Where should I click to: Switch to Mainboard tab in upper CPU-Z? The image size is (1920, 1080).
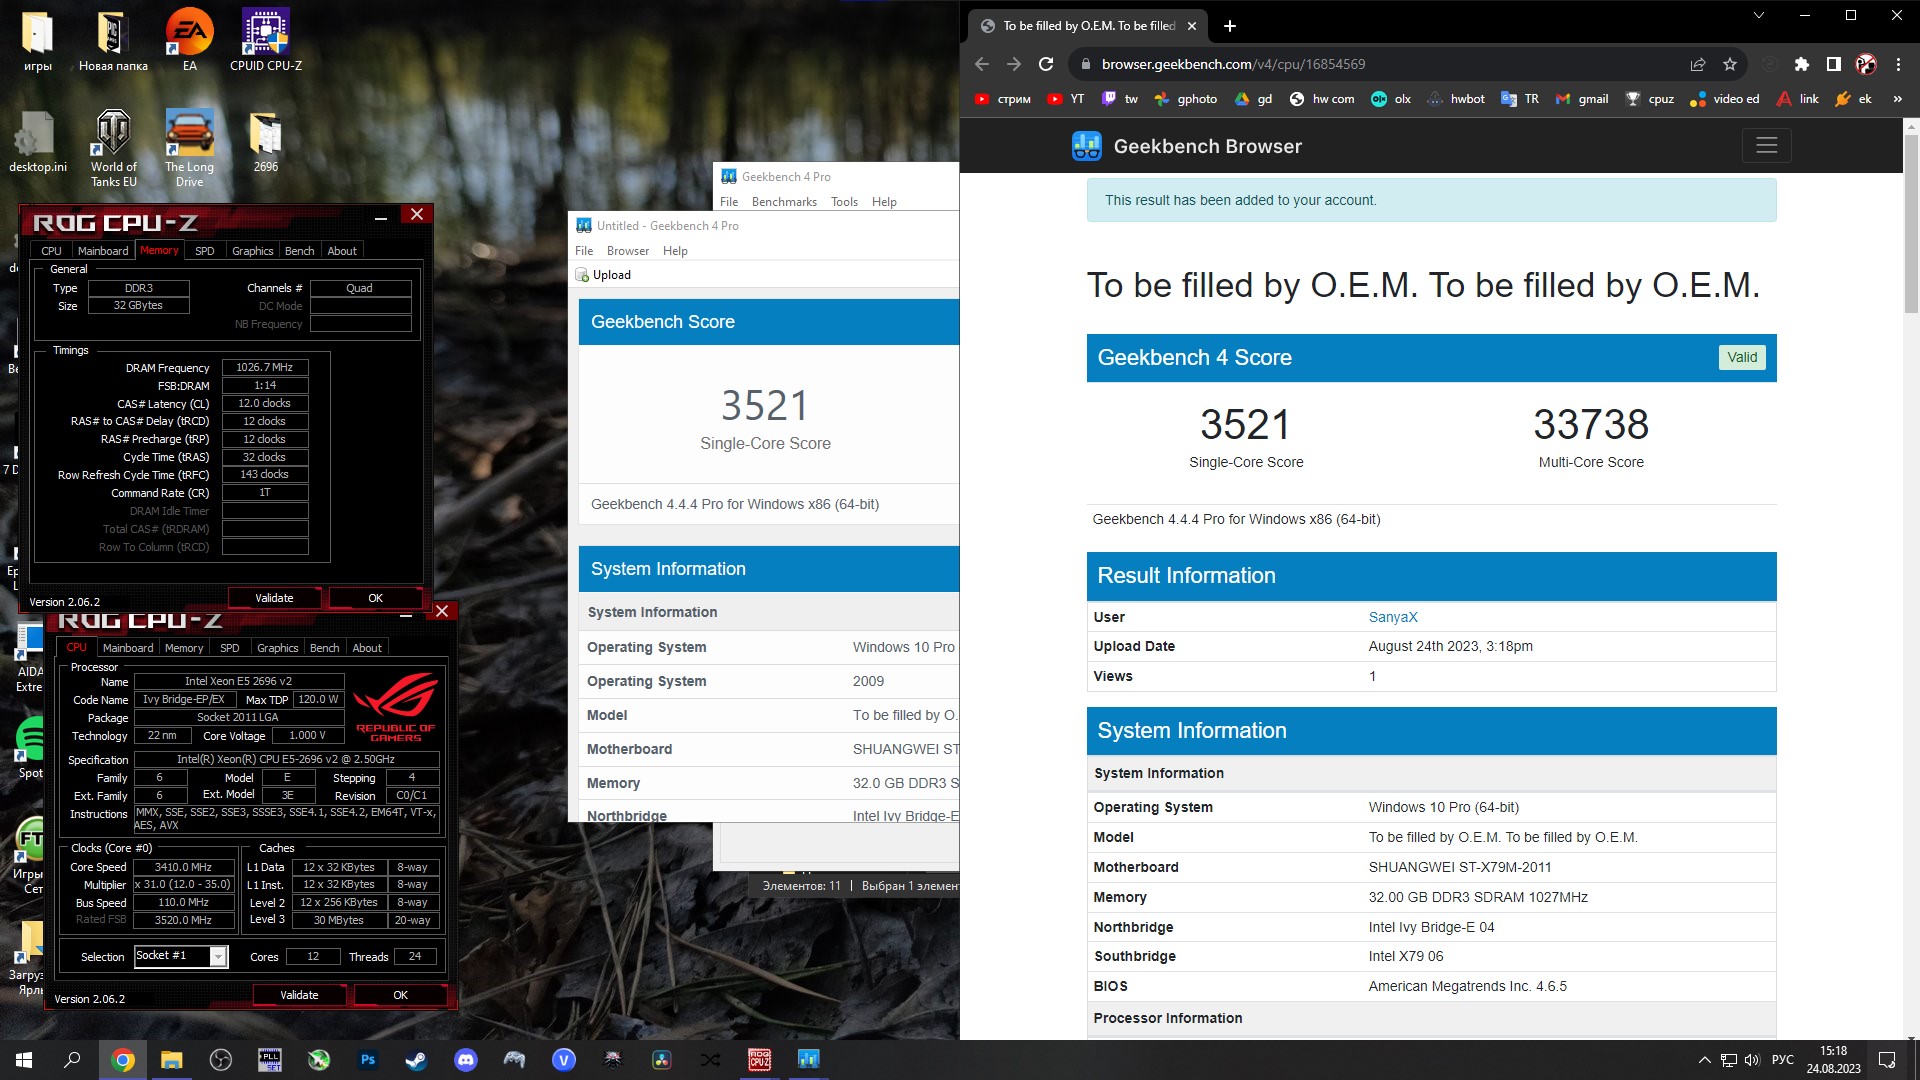click(x=103, y=251)
